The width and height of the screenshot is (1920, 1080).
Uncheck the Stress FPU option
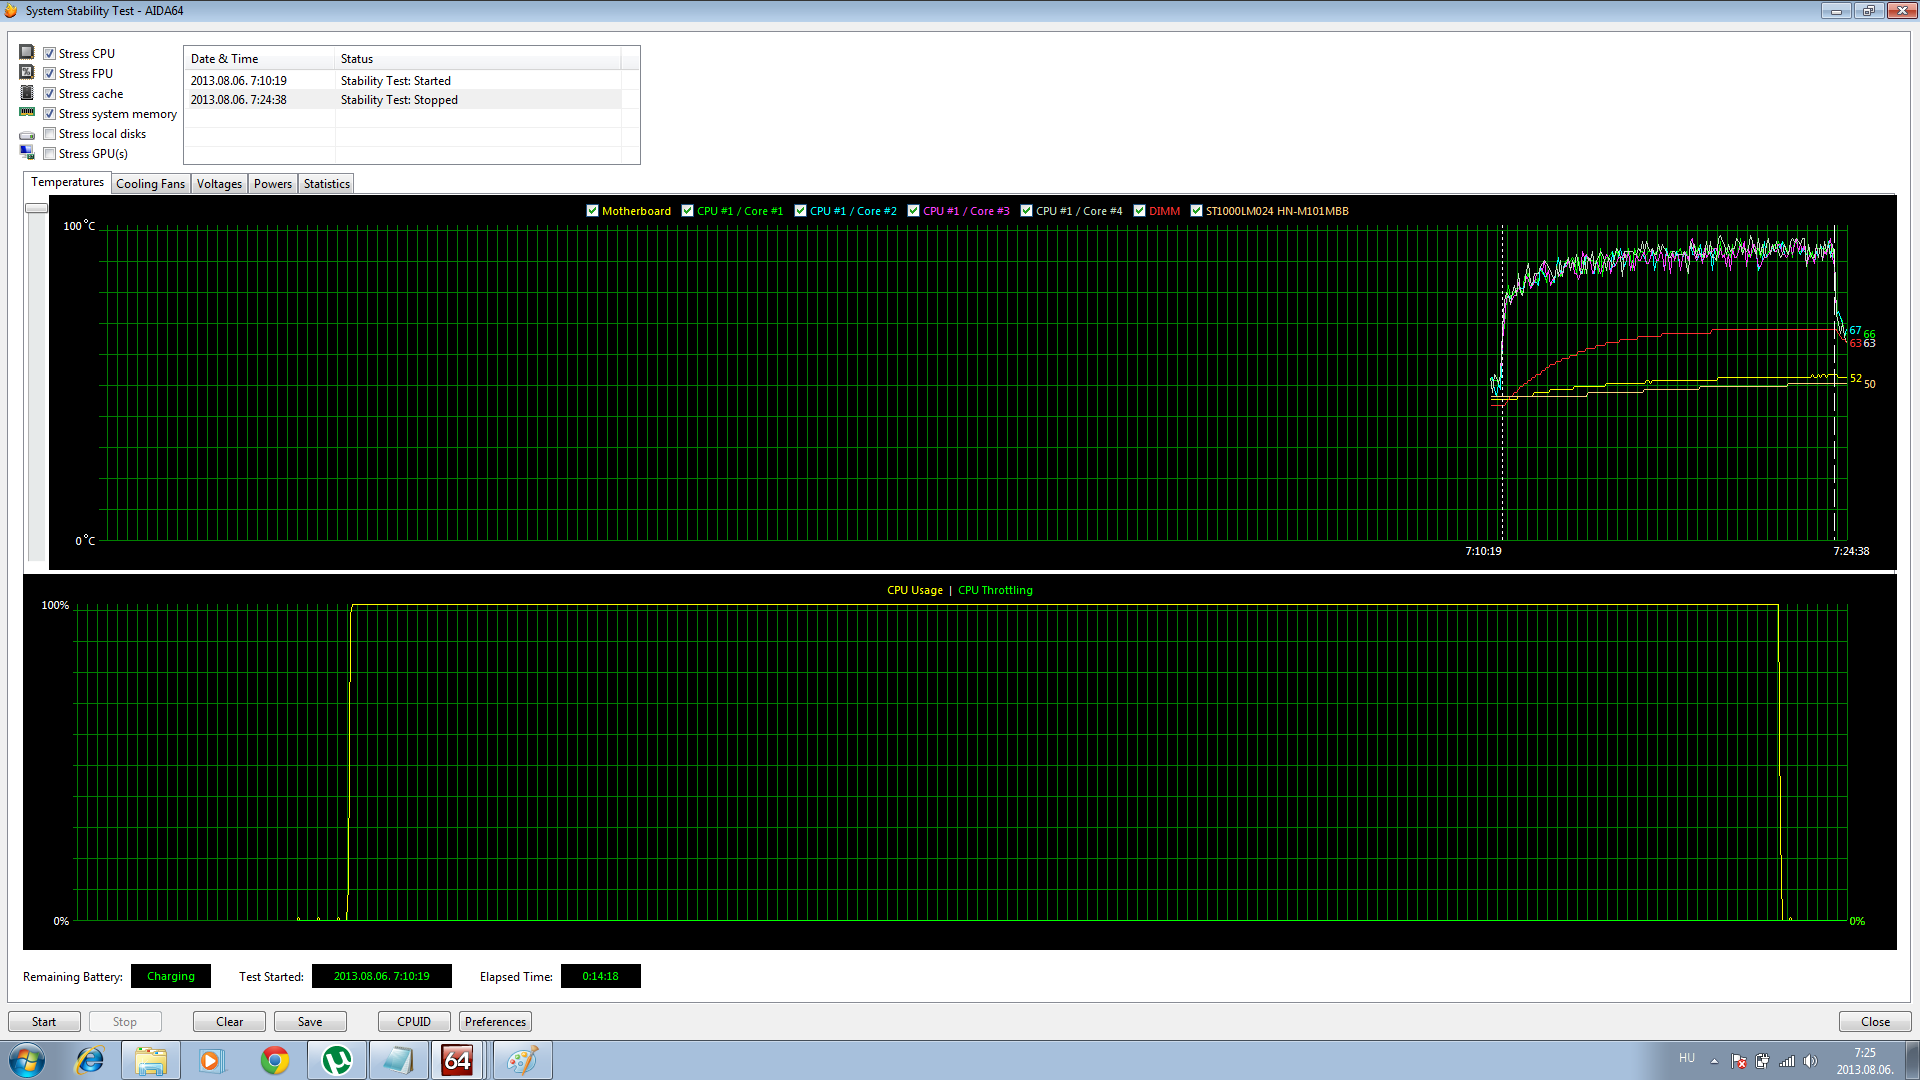coord(49,74)
